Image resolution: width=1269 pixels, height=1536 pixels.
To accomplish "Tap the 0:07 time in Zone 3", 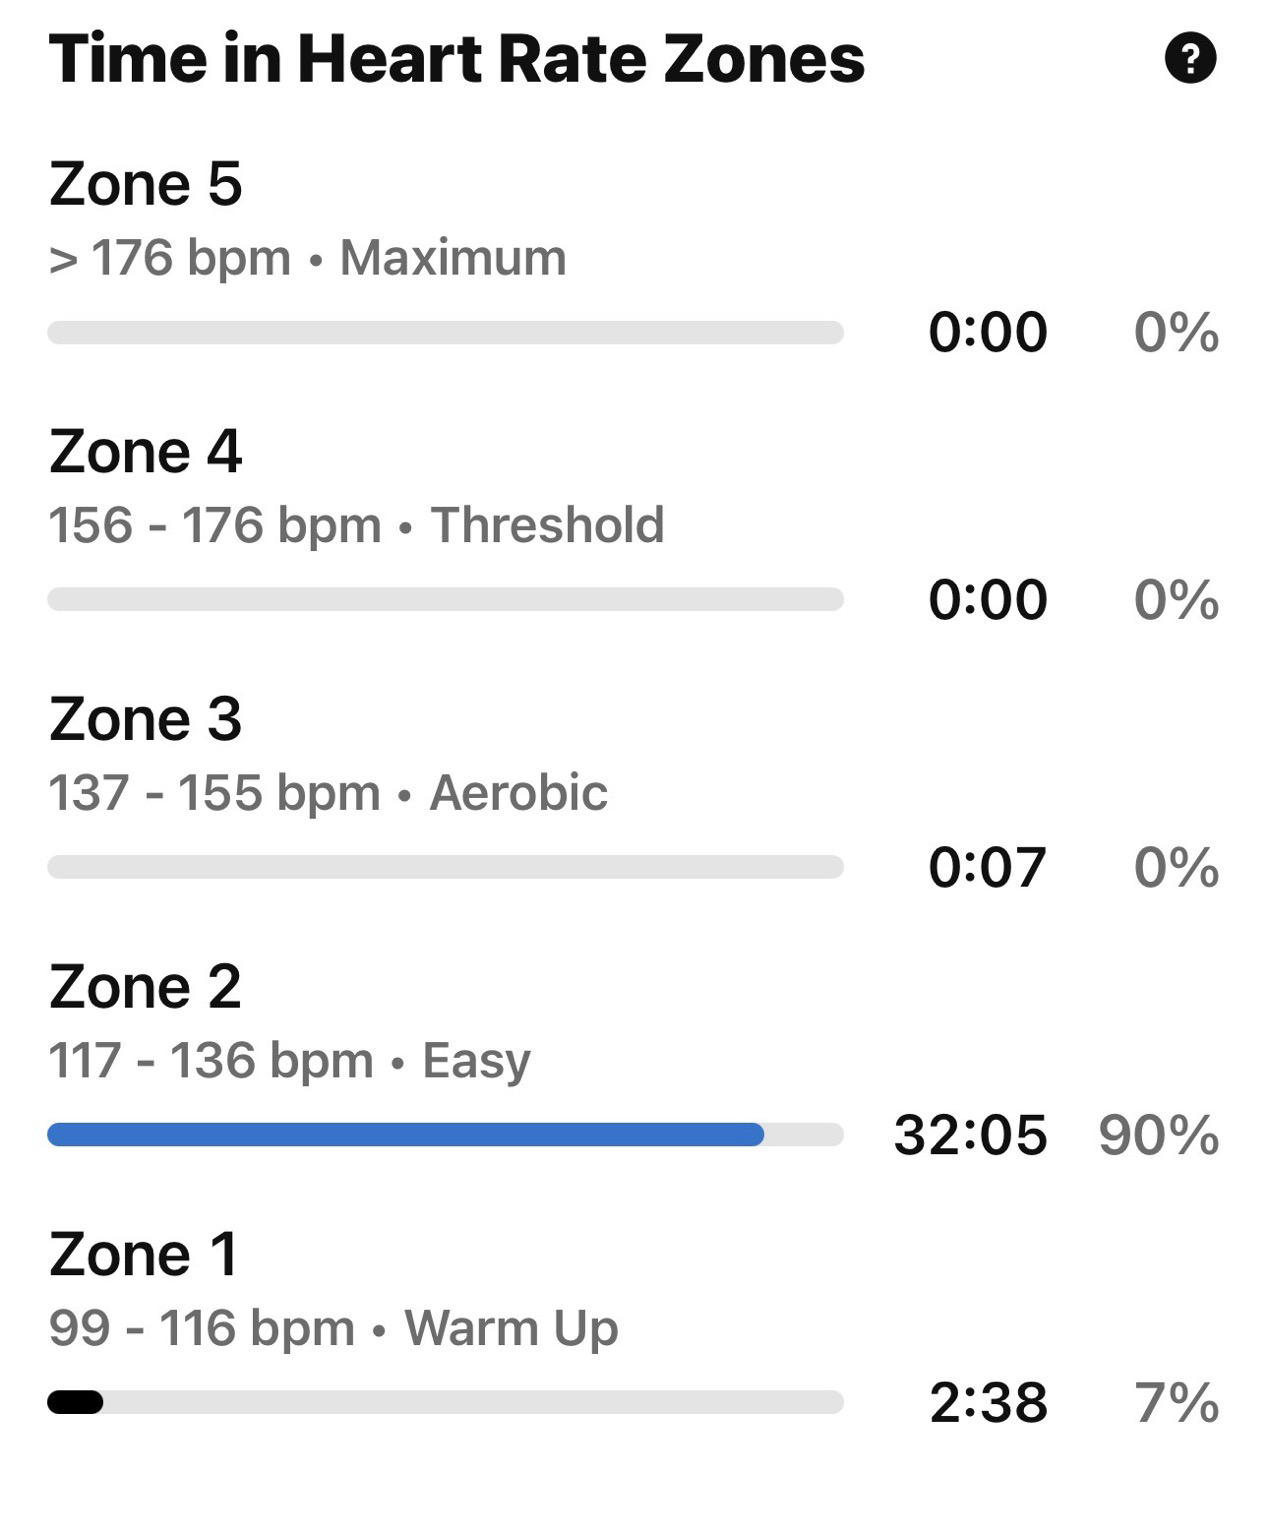I will pyautogui.click(x=987, y=867).
